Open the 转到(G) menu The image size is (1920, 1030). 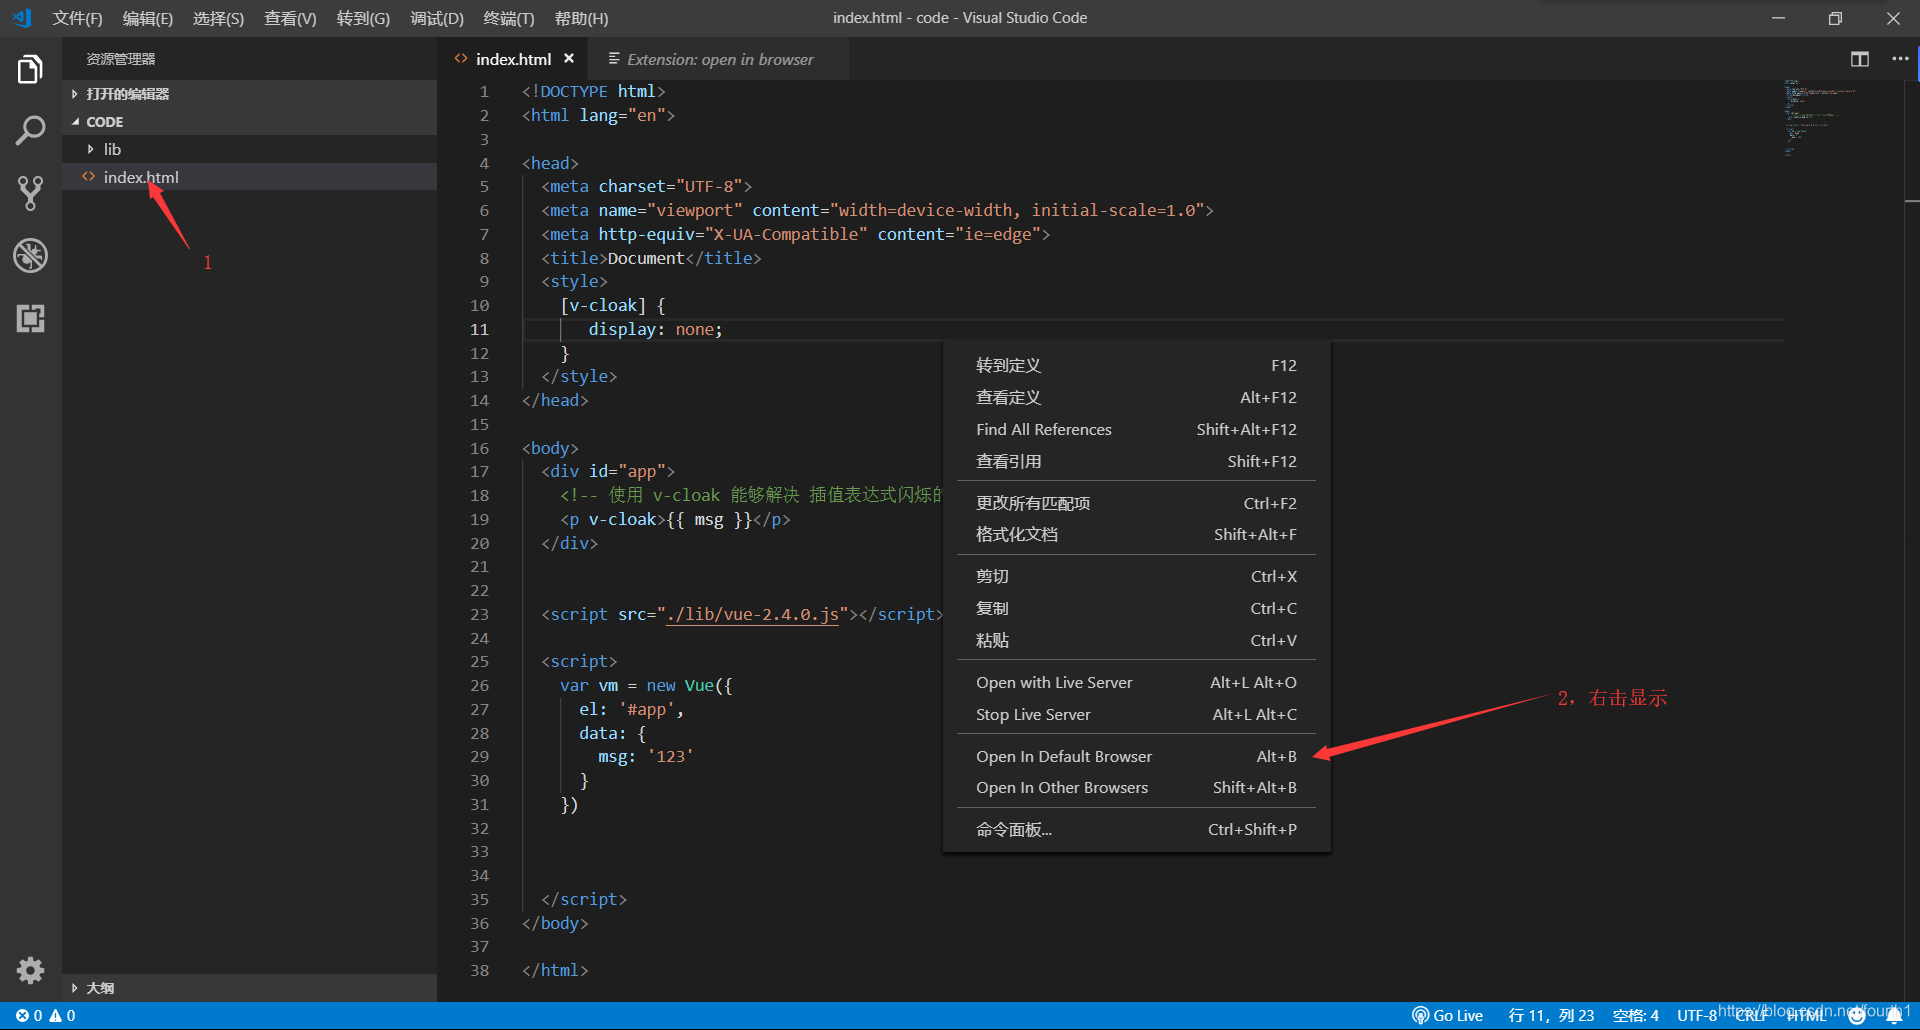pyautogui.click(x=363, y=18)
